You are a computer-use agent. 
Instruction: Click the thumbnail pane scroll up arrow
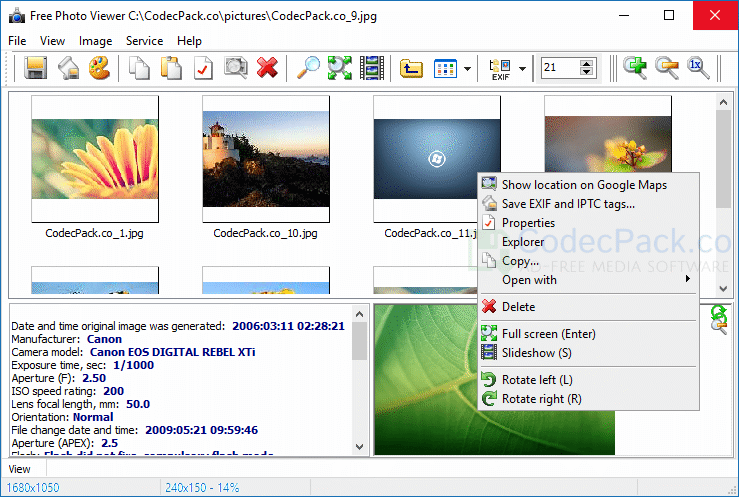click(x=723, y=101)
